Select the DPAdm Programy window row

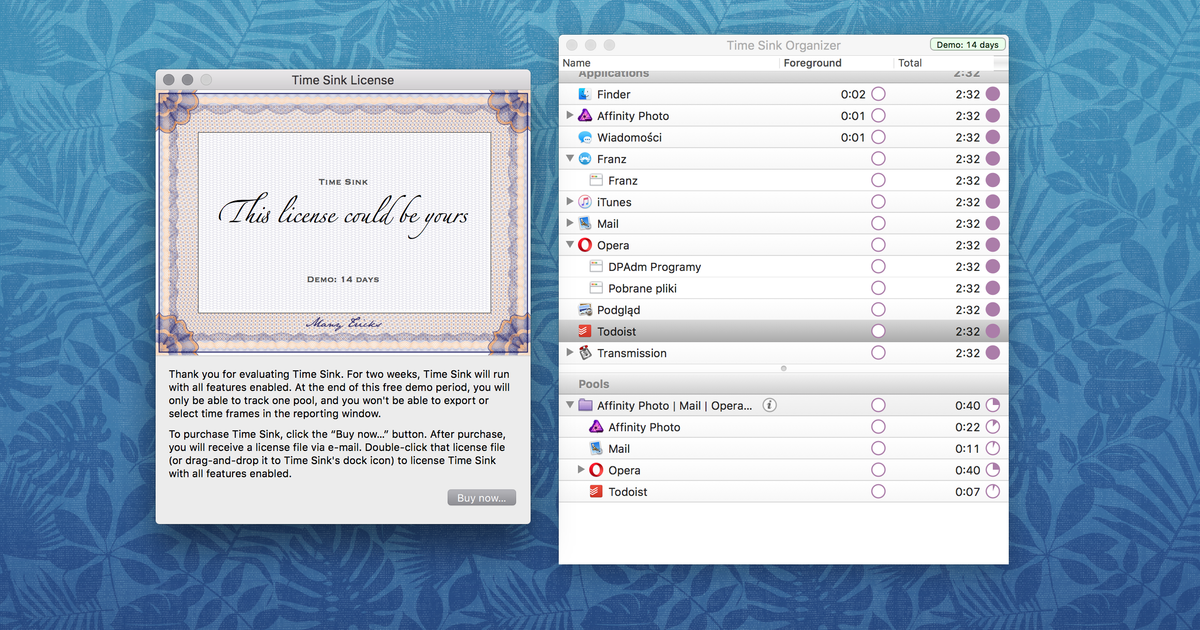[x=783, y=267]
